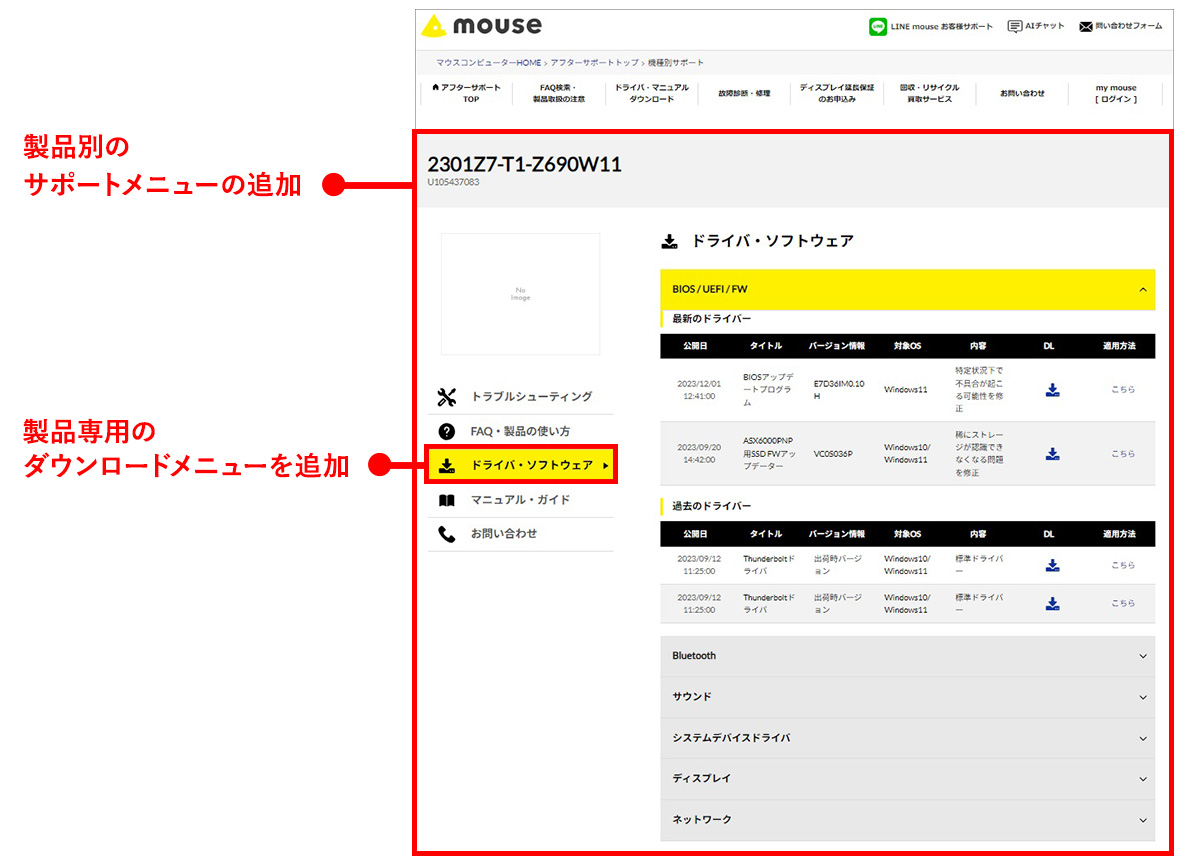Download the BIOS update program E7D36IM0.10H
This screenshot has height=862, width=1200.
(1052, 390)
